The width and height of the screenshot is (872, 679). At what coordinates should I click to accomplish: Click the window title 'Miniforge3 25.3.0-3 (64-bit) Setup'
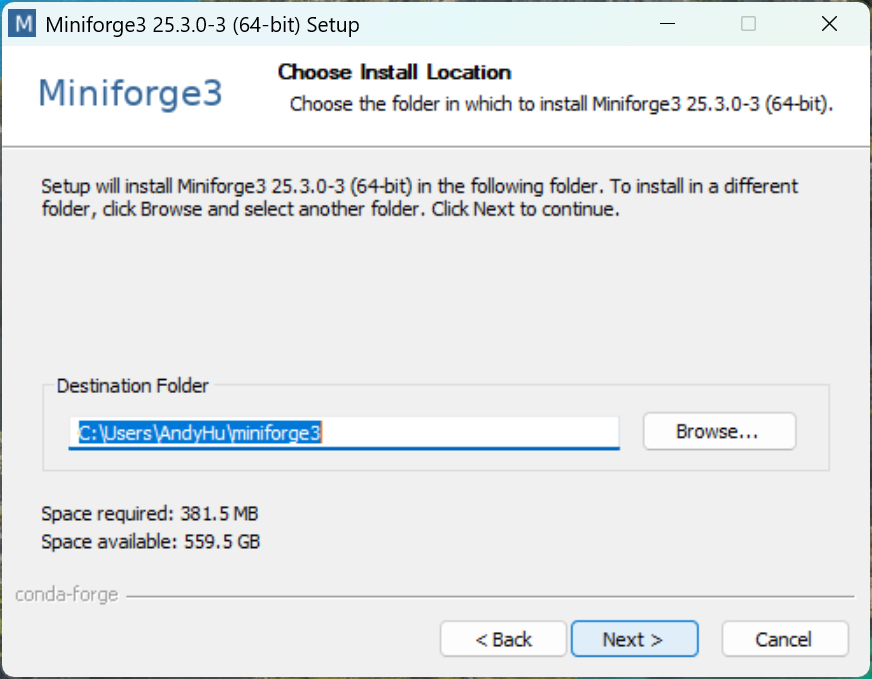202,25
